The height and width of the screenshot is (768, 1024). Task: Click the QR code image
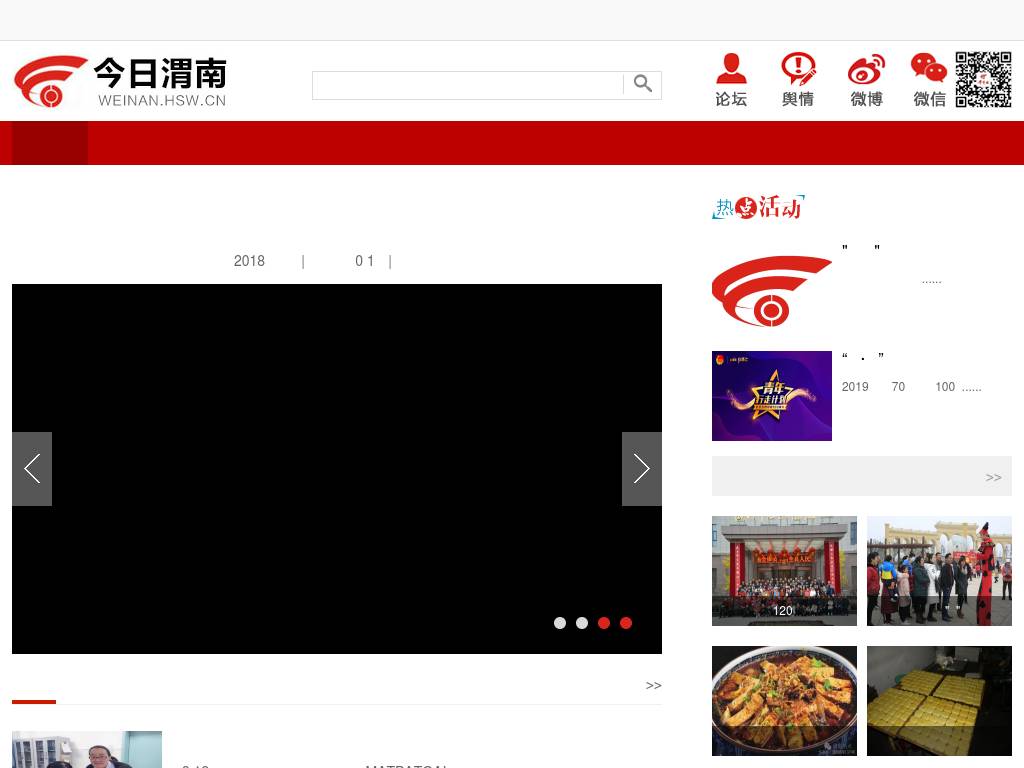tap(984, 80)
